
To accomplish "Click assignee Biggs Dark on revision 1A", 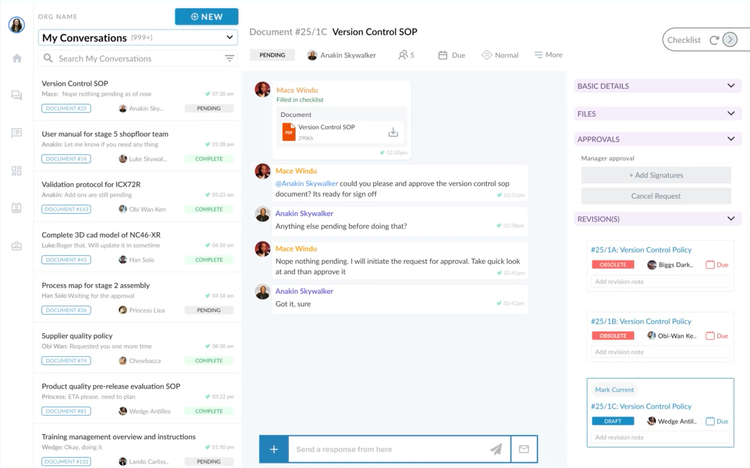I will click(x=670, y=265).
